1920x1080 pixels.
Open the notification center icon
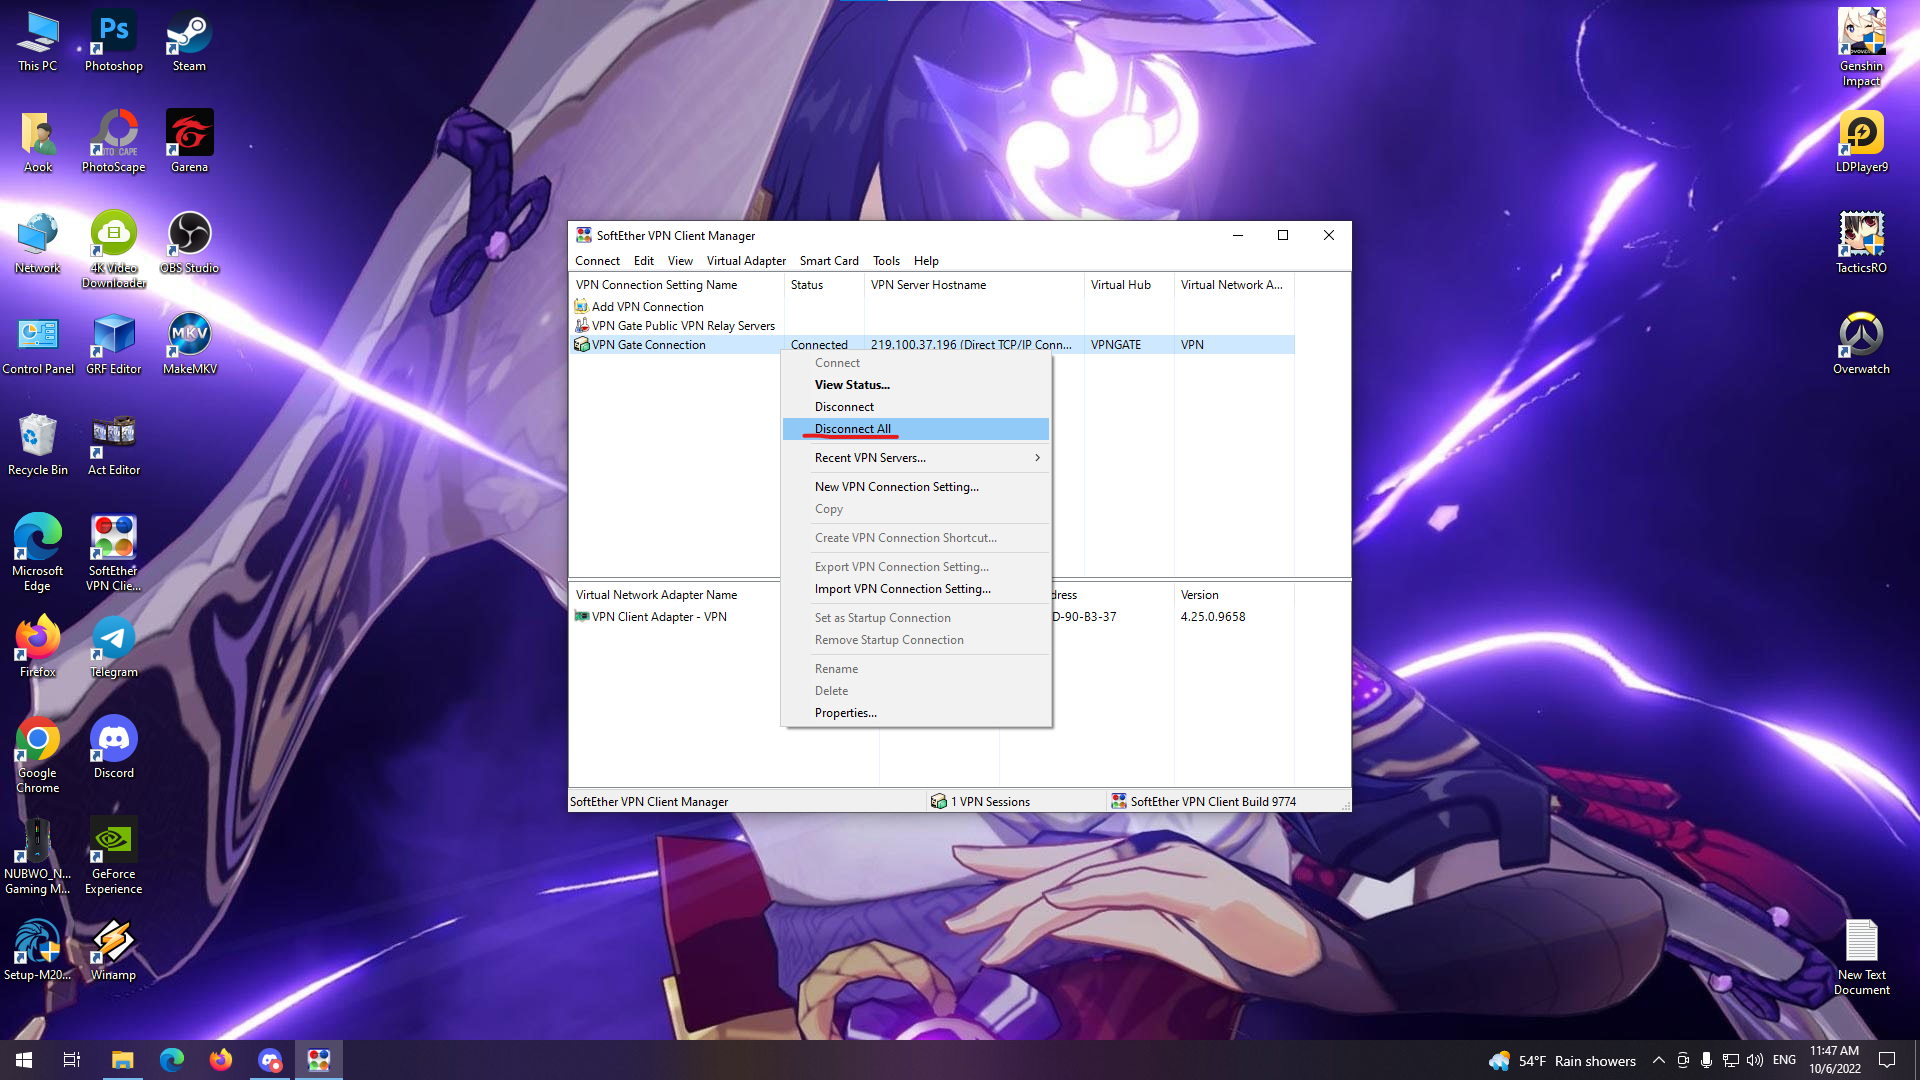coord(1887,1060)
